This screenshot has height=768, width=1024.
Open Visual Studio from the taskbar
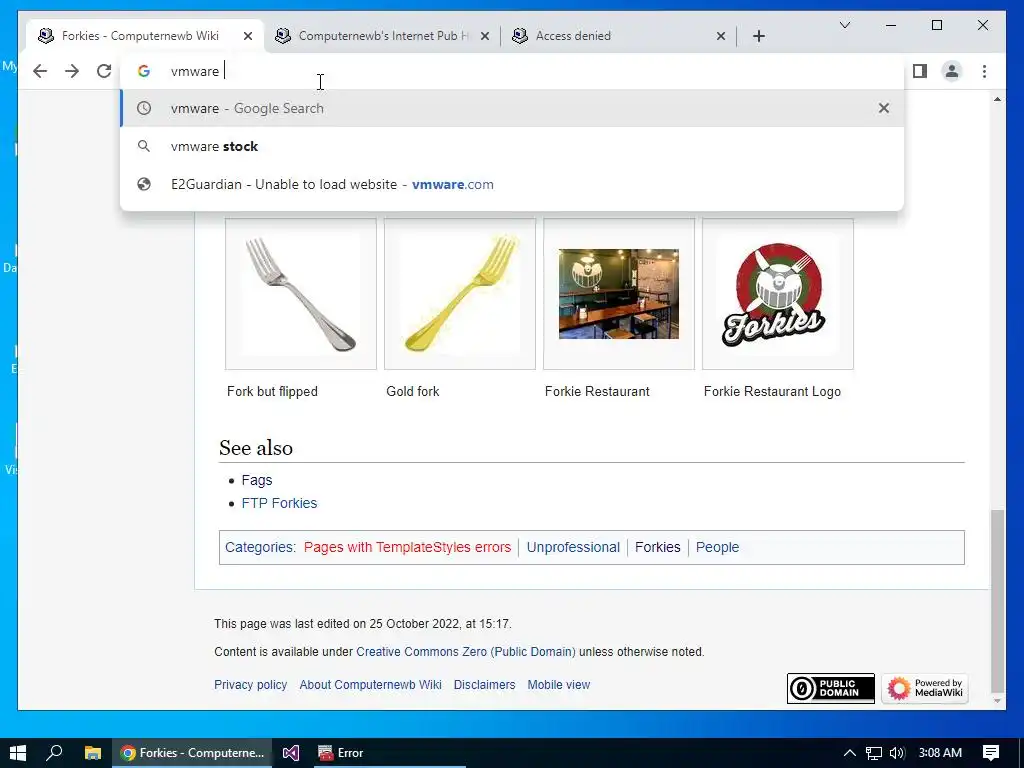(x=291, y=752)
